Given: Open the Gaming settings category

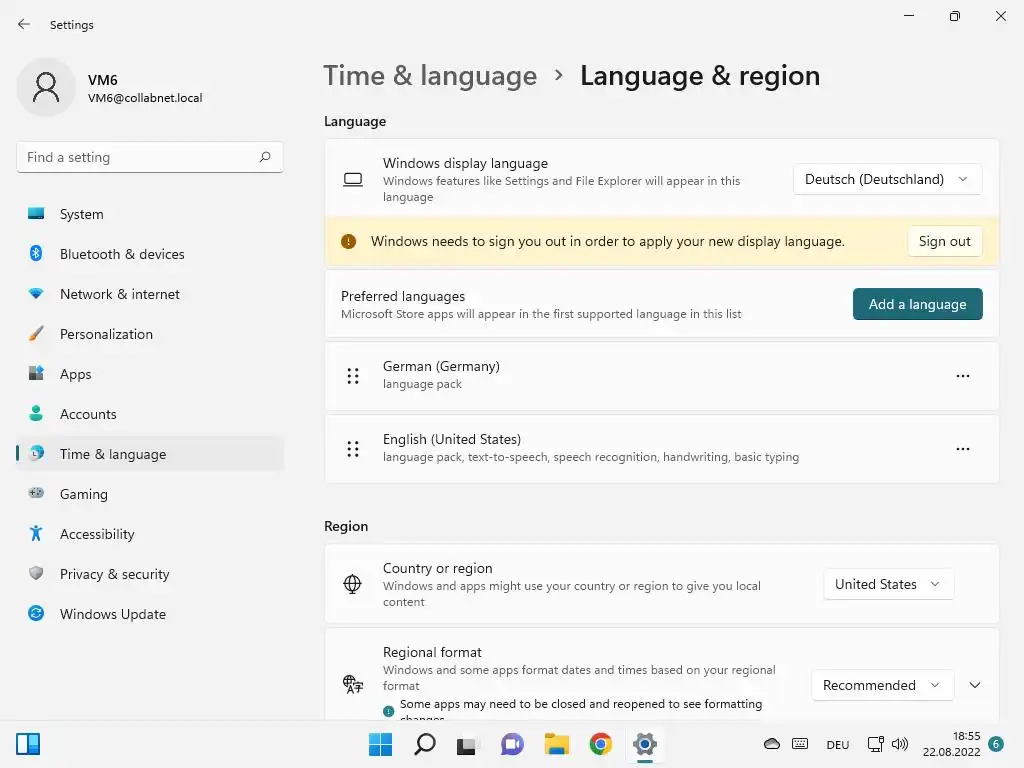Looking at the screenshot, I should pyautogui.click(x=150, y=494).
